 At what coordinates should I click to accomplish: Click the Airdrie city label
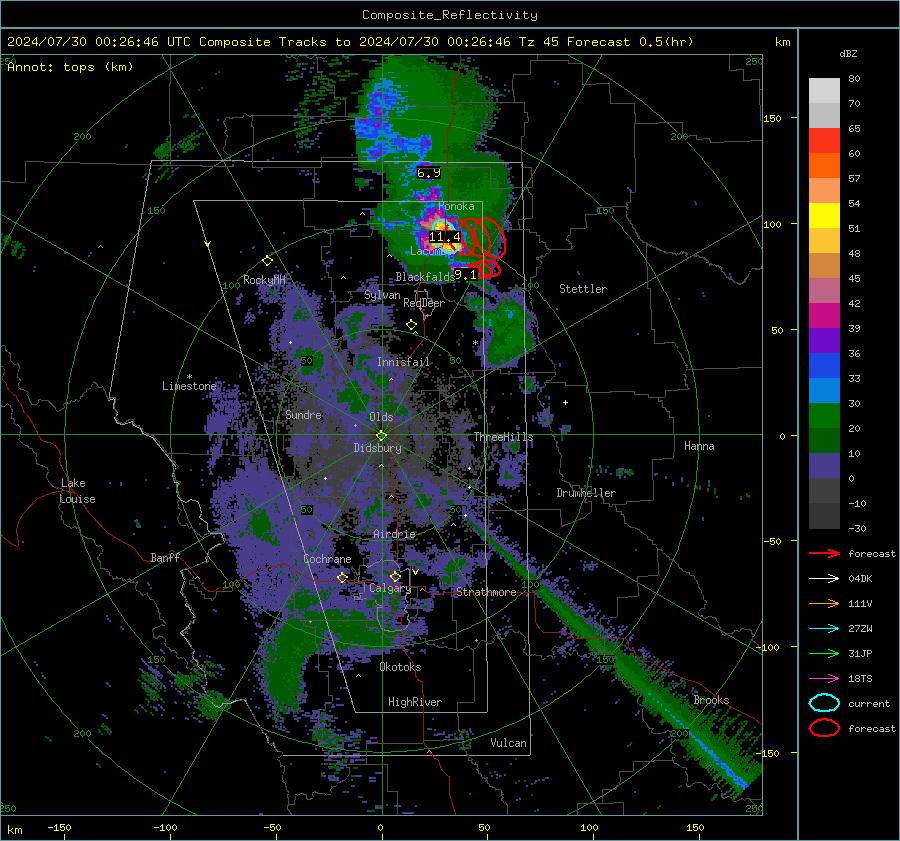tap(394, 534)
